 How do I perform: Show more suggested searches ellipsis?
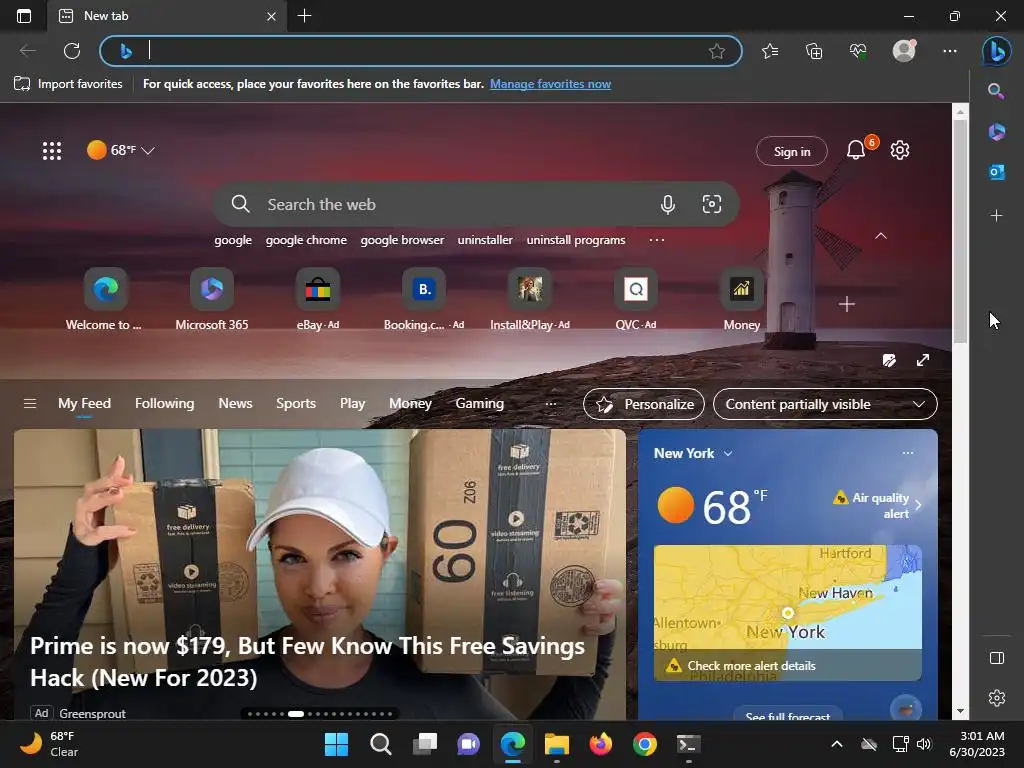tap(657, 240)
